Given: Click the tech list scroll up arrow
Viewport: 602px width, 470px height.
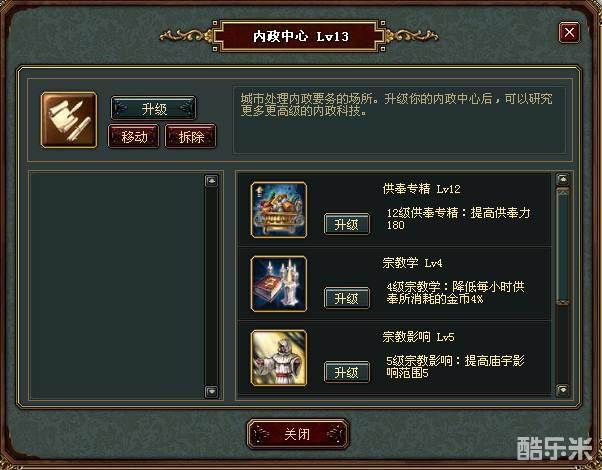Looking at the screenshot, I should pos(563,179).
